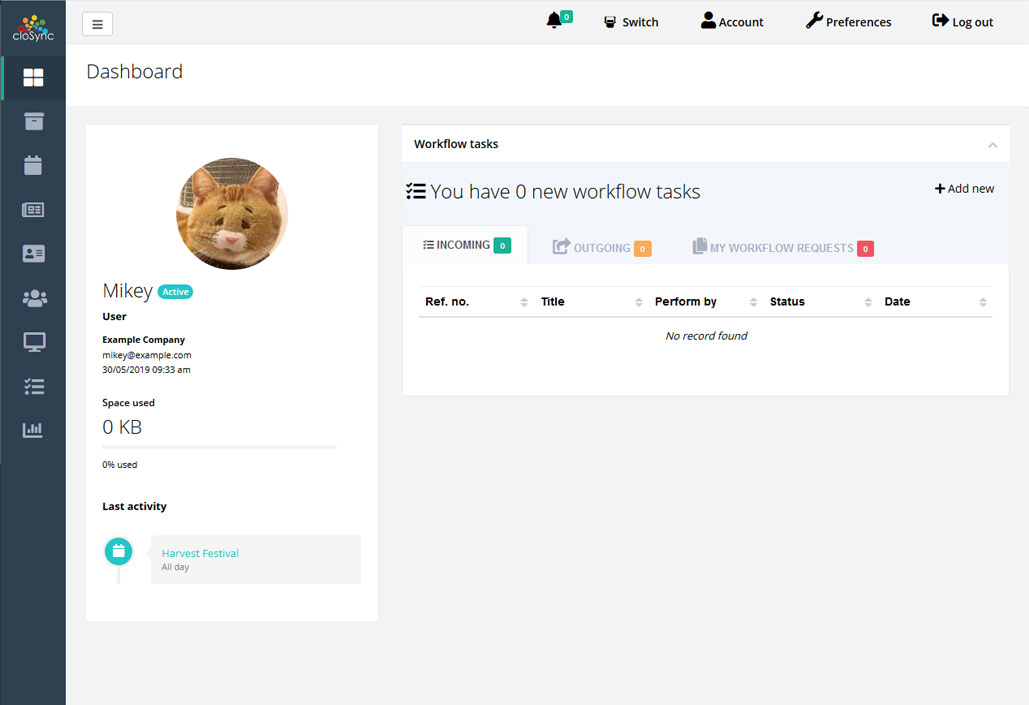Click the notification bell icon

coord(554,21)
